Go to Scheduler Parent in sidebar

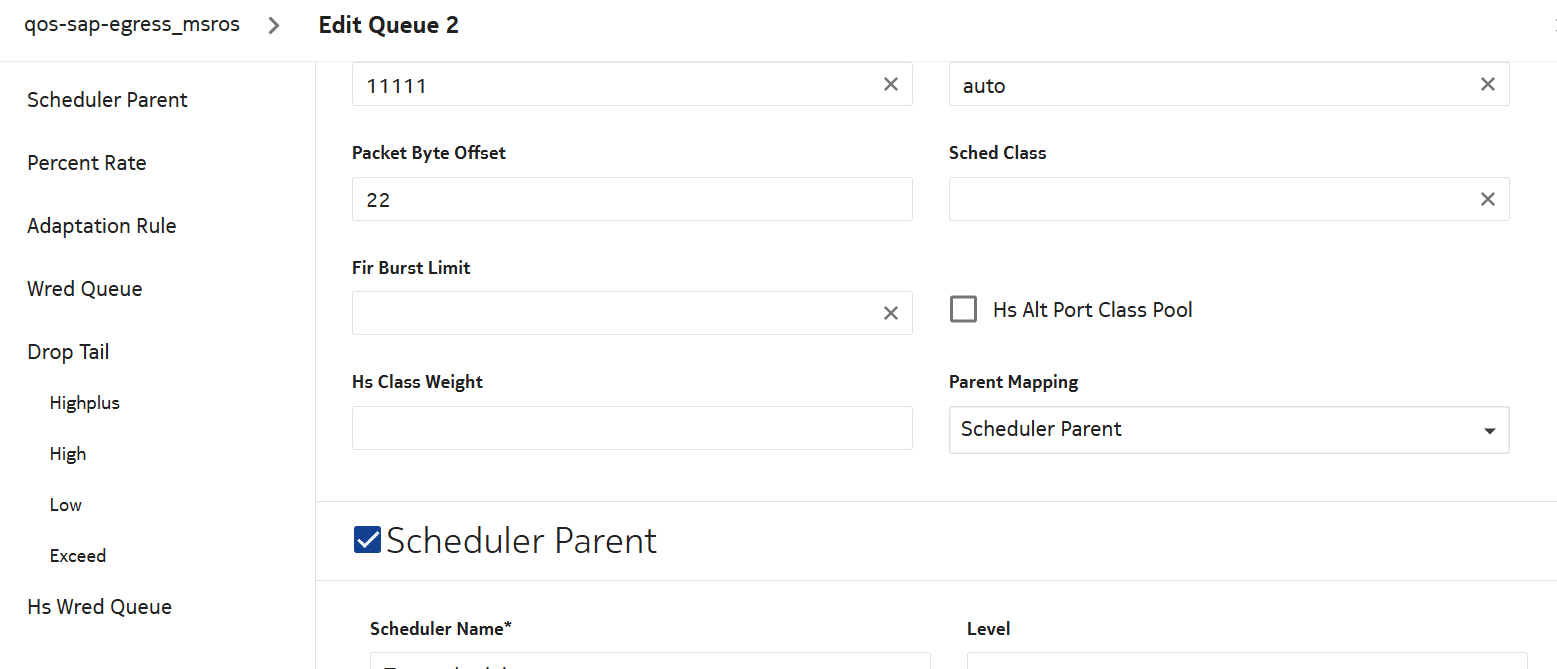[x=107, y=100]
